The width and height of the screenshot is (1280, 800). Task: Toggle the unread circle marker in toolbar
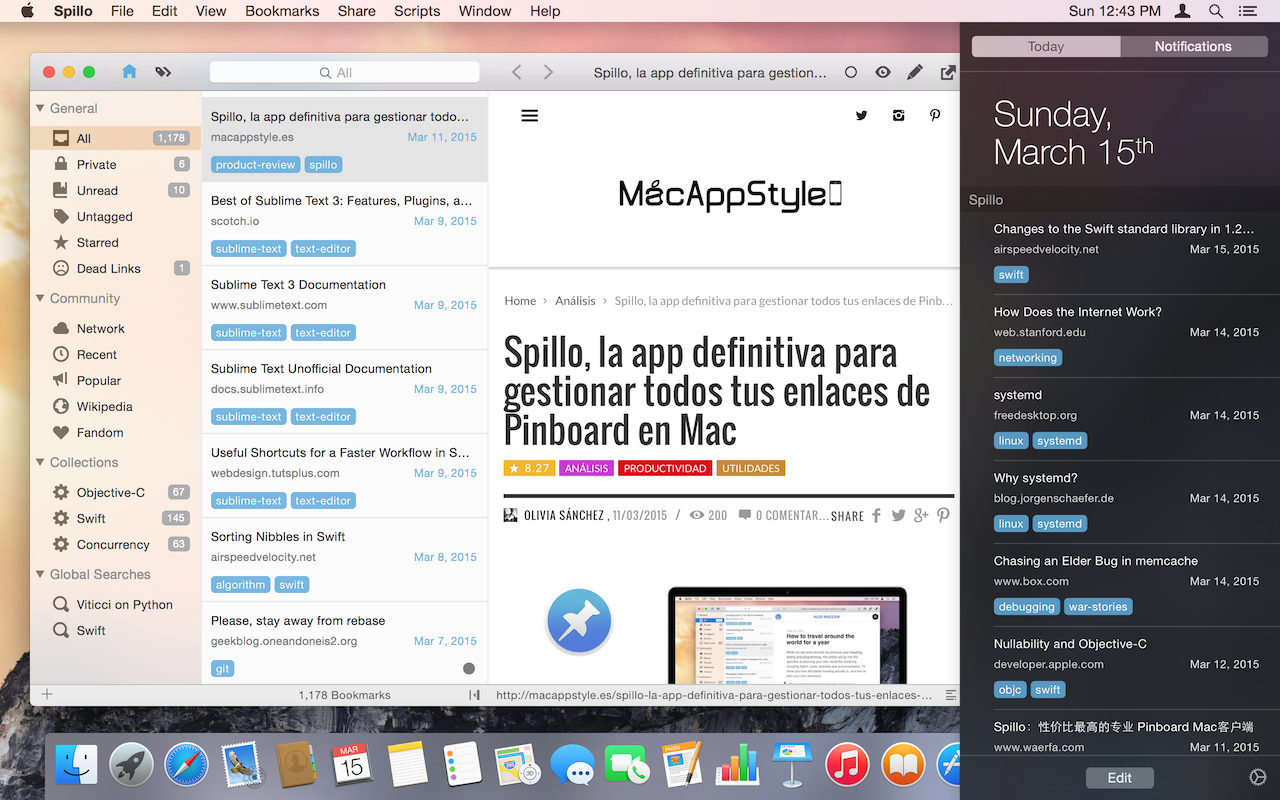(851, 72)
